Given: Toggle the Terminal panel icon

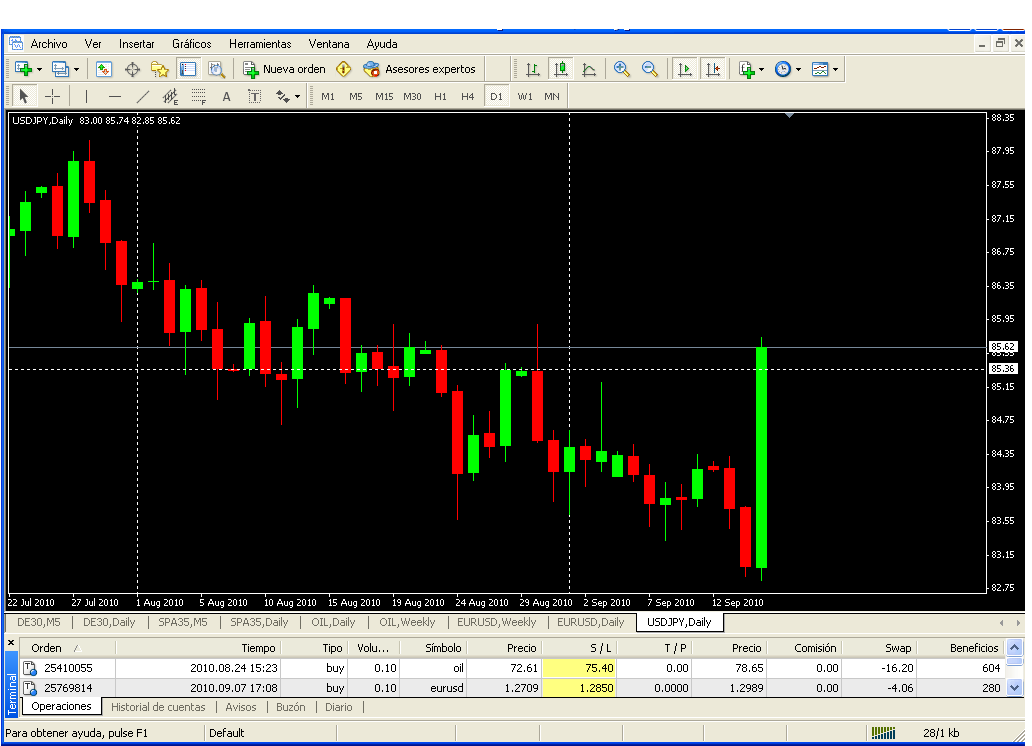Looking at the screenshot, I should click(x=188, y=69).
